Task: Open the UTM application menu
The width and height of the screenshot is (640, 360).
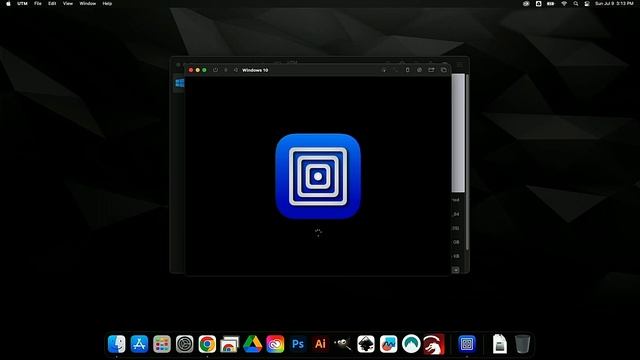Action: pos(22,4)
